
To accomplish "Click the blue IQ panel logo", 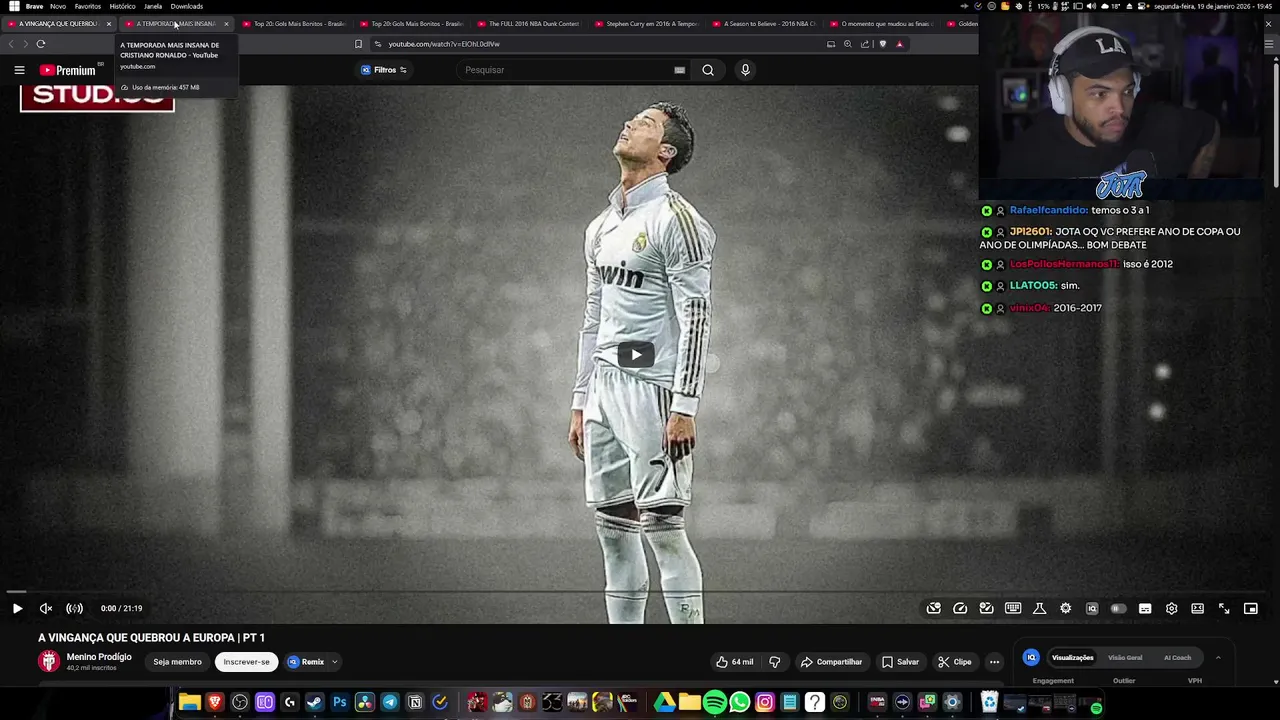I will [1031, 657].
